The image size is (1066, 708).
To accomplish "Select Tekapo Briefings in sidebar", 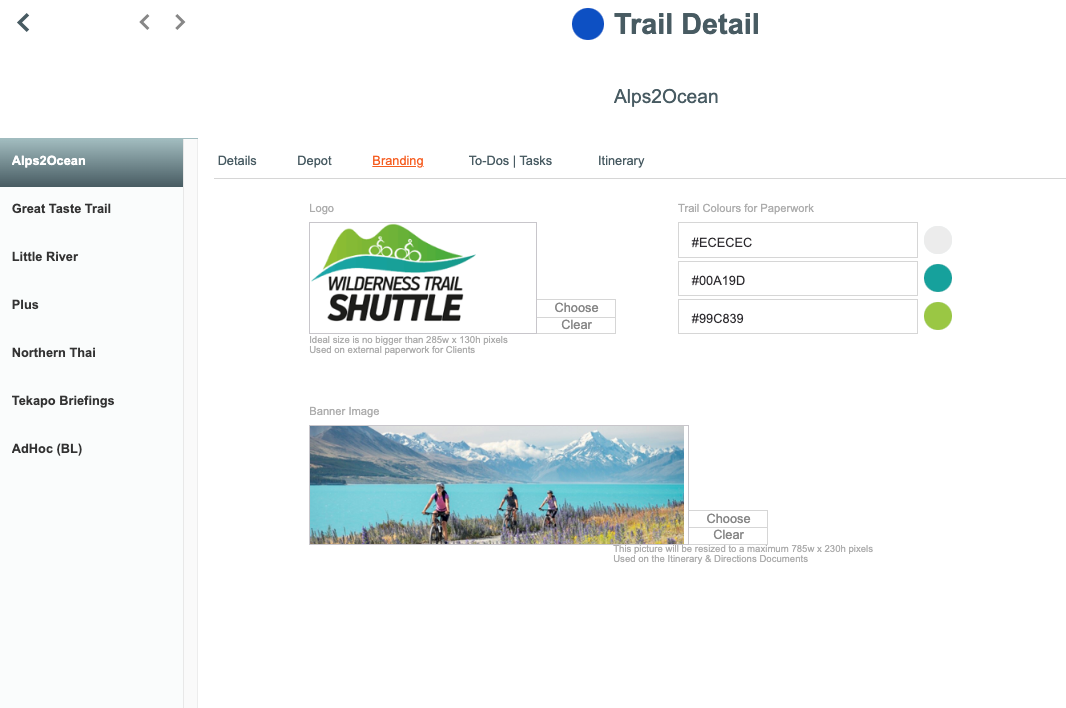I will pyautogui.click(x=91, y=401).
